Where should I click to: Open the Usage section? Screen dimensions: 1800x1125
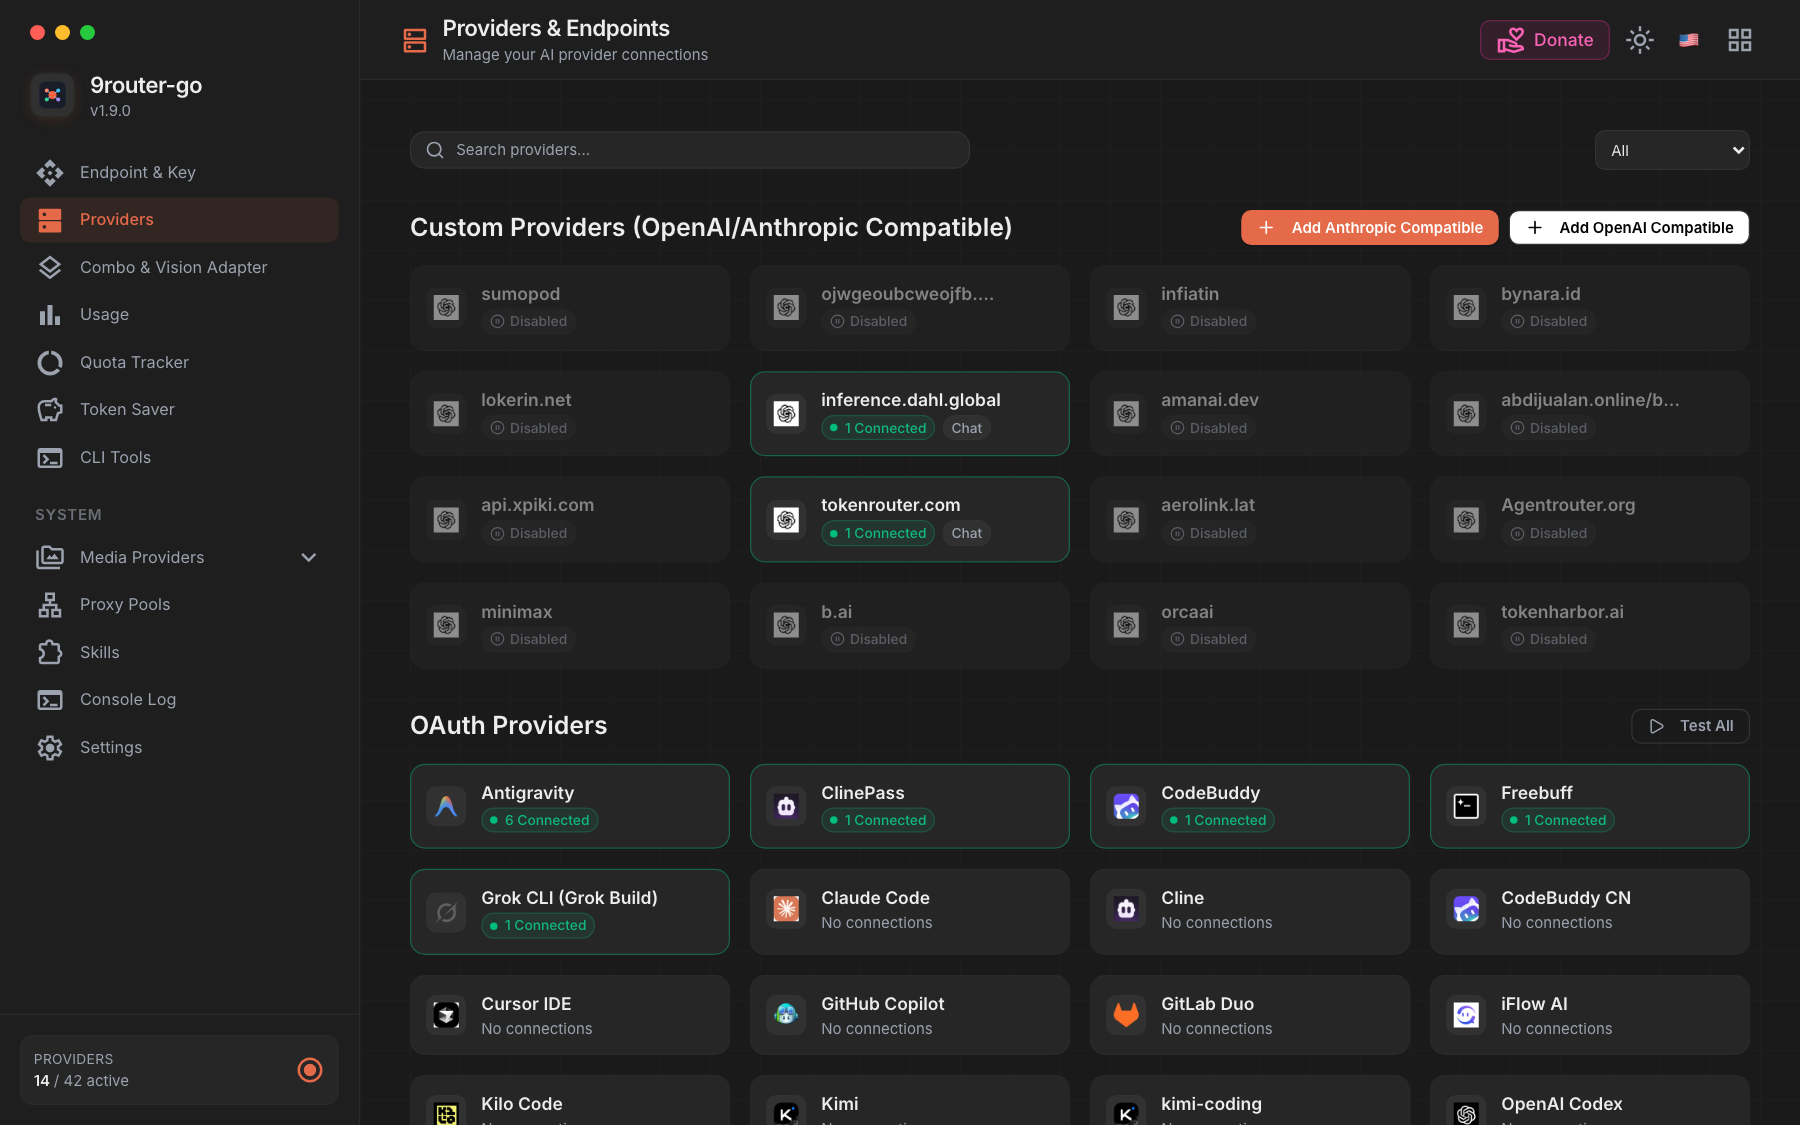pos(179,314)
